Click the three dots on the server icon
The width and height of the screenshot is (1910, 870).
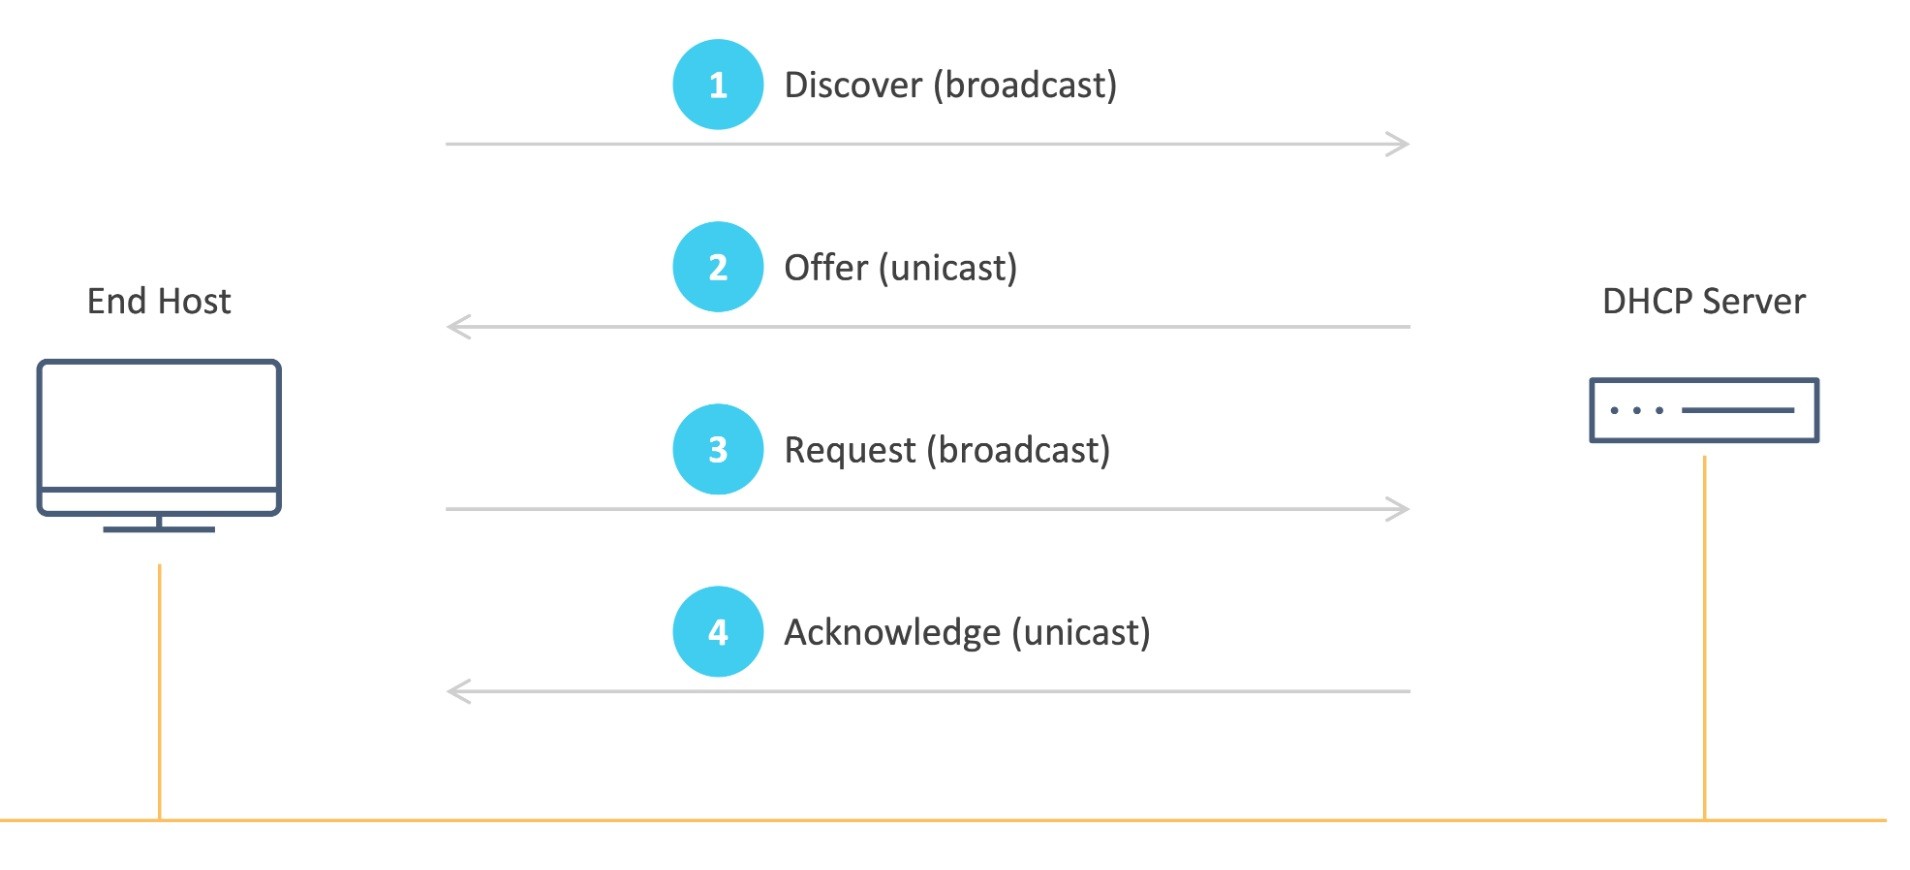1636,410
